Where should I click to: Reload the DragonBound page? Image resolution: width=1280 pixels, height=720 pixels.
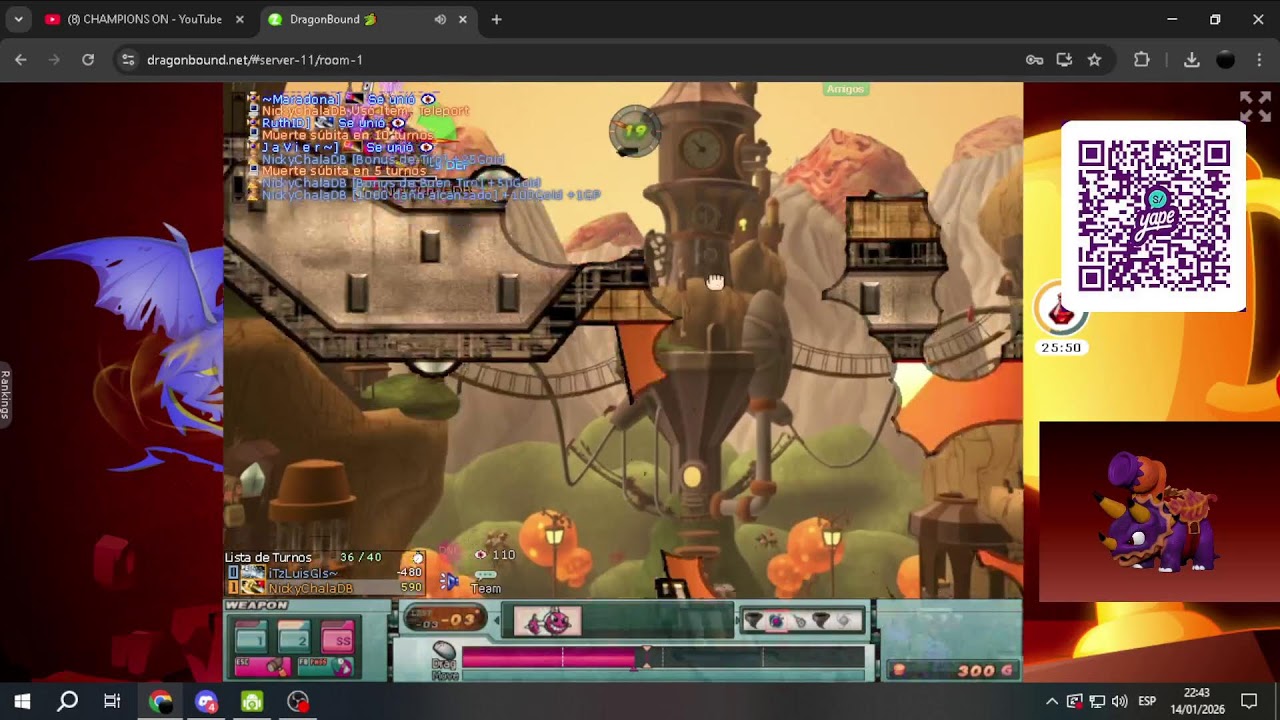click(x=88, y=60)
